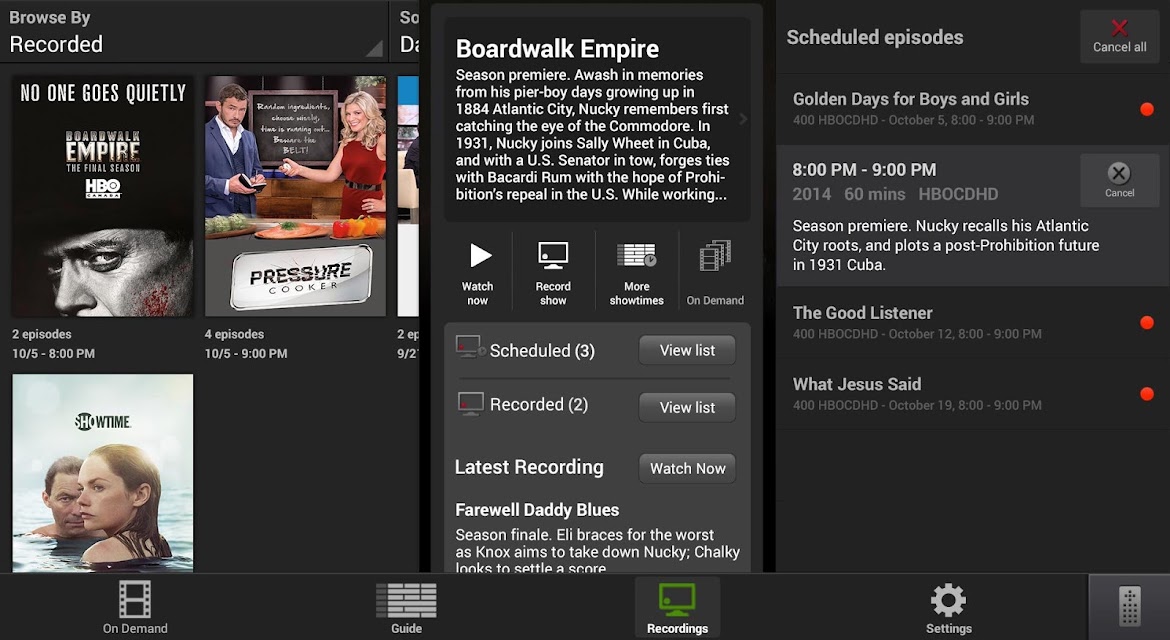Tap the Recorded (2) monitor icon
Viewport: 1170px width, 640px height.
pos(470,404)
